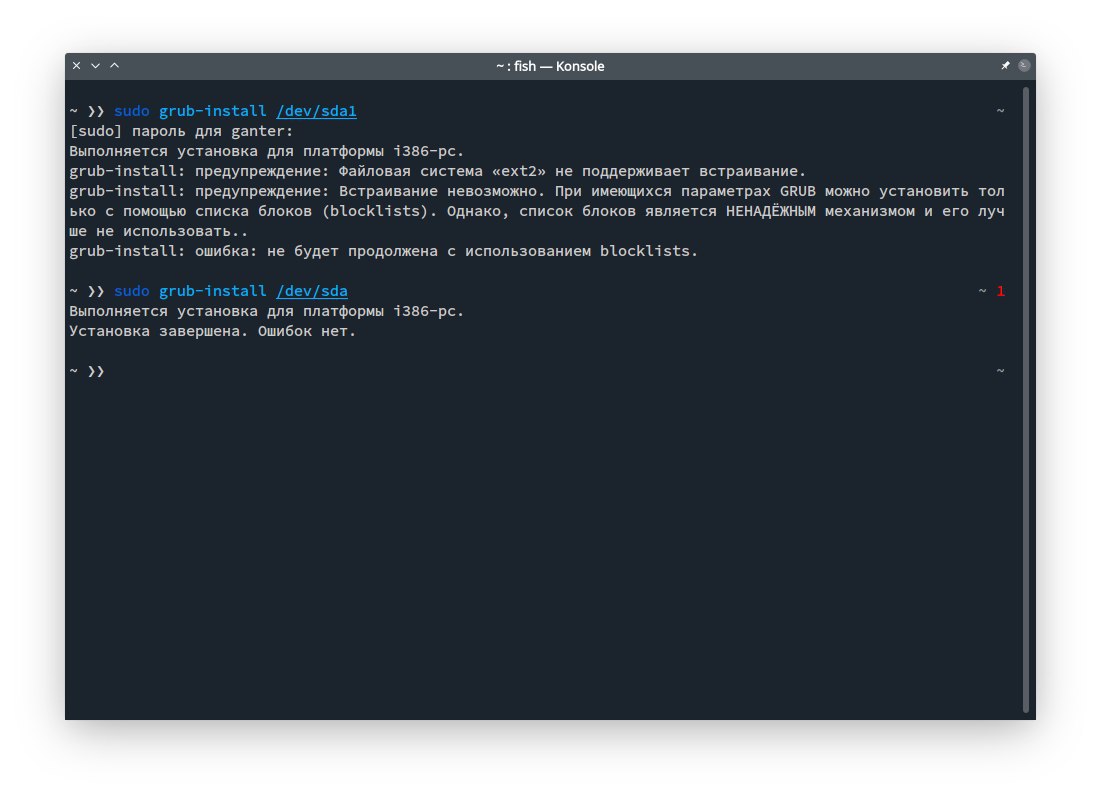Click the line 'Установка завершена. Ошибок нет.'

212,331
